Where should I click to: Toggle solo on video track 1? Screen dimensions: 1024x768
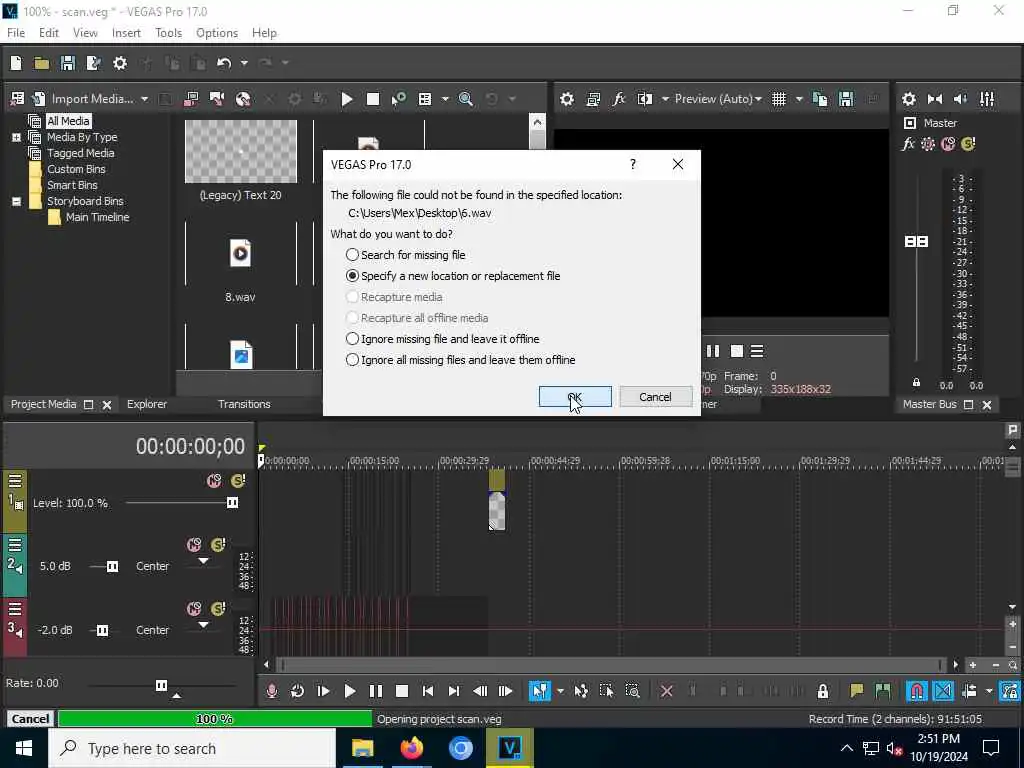(238, 481)
